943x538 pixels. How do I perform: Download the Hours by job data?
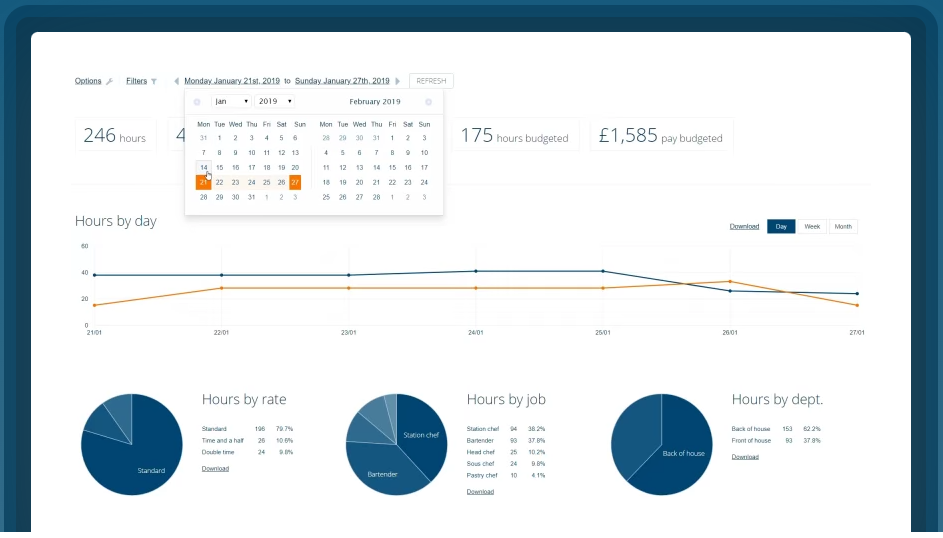[480, 491]
